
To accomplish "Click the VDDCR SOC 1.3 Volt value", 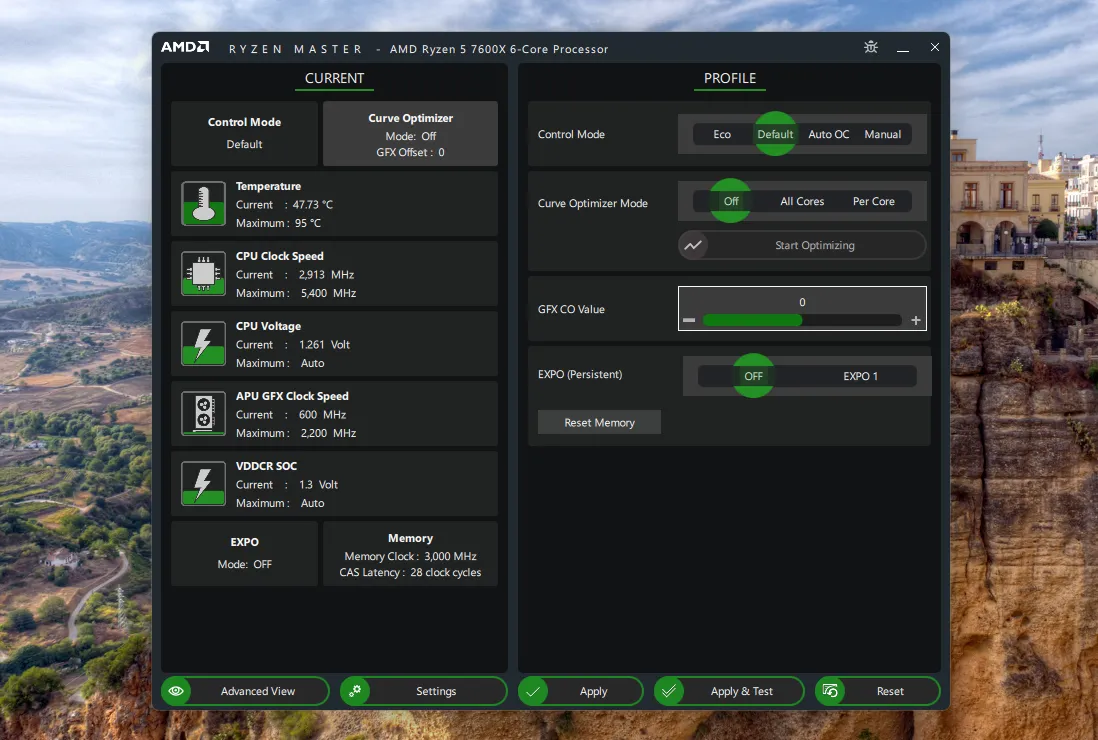I will [x=319, y=484].
